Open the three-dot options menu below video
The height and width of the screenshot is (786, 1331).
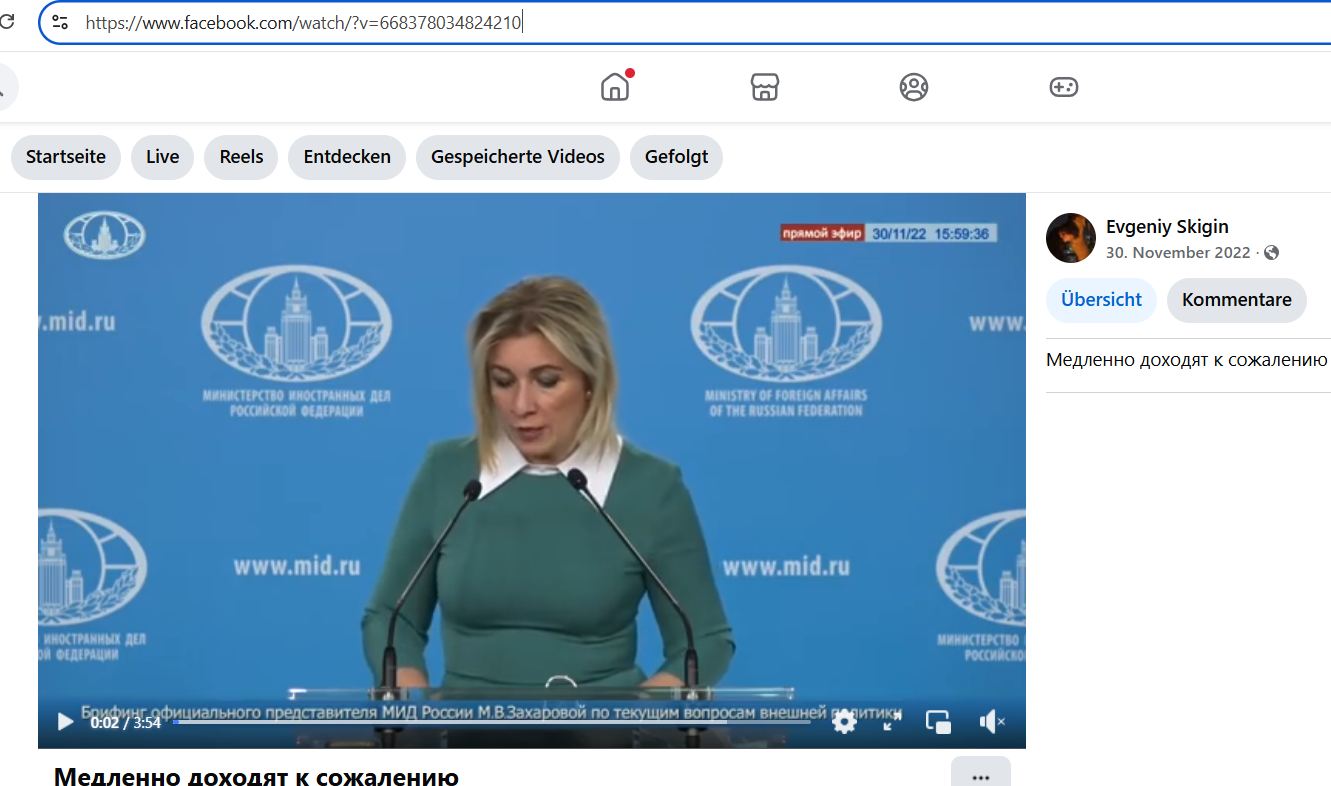980,776
